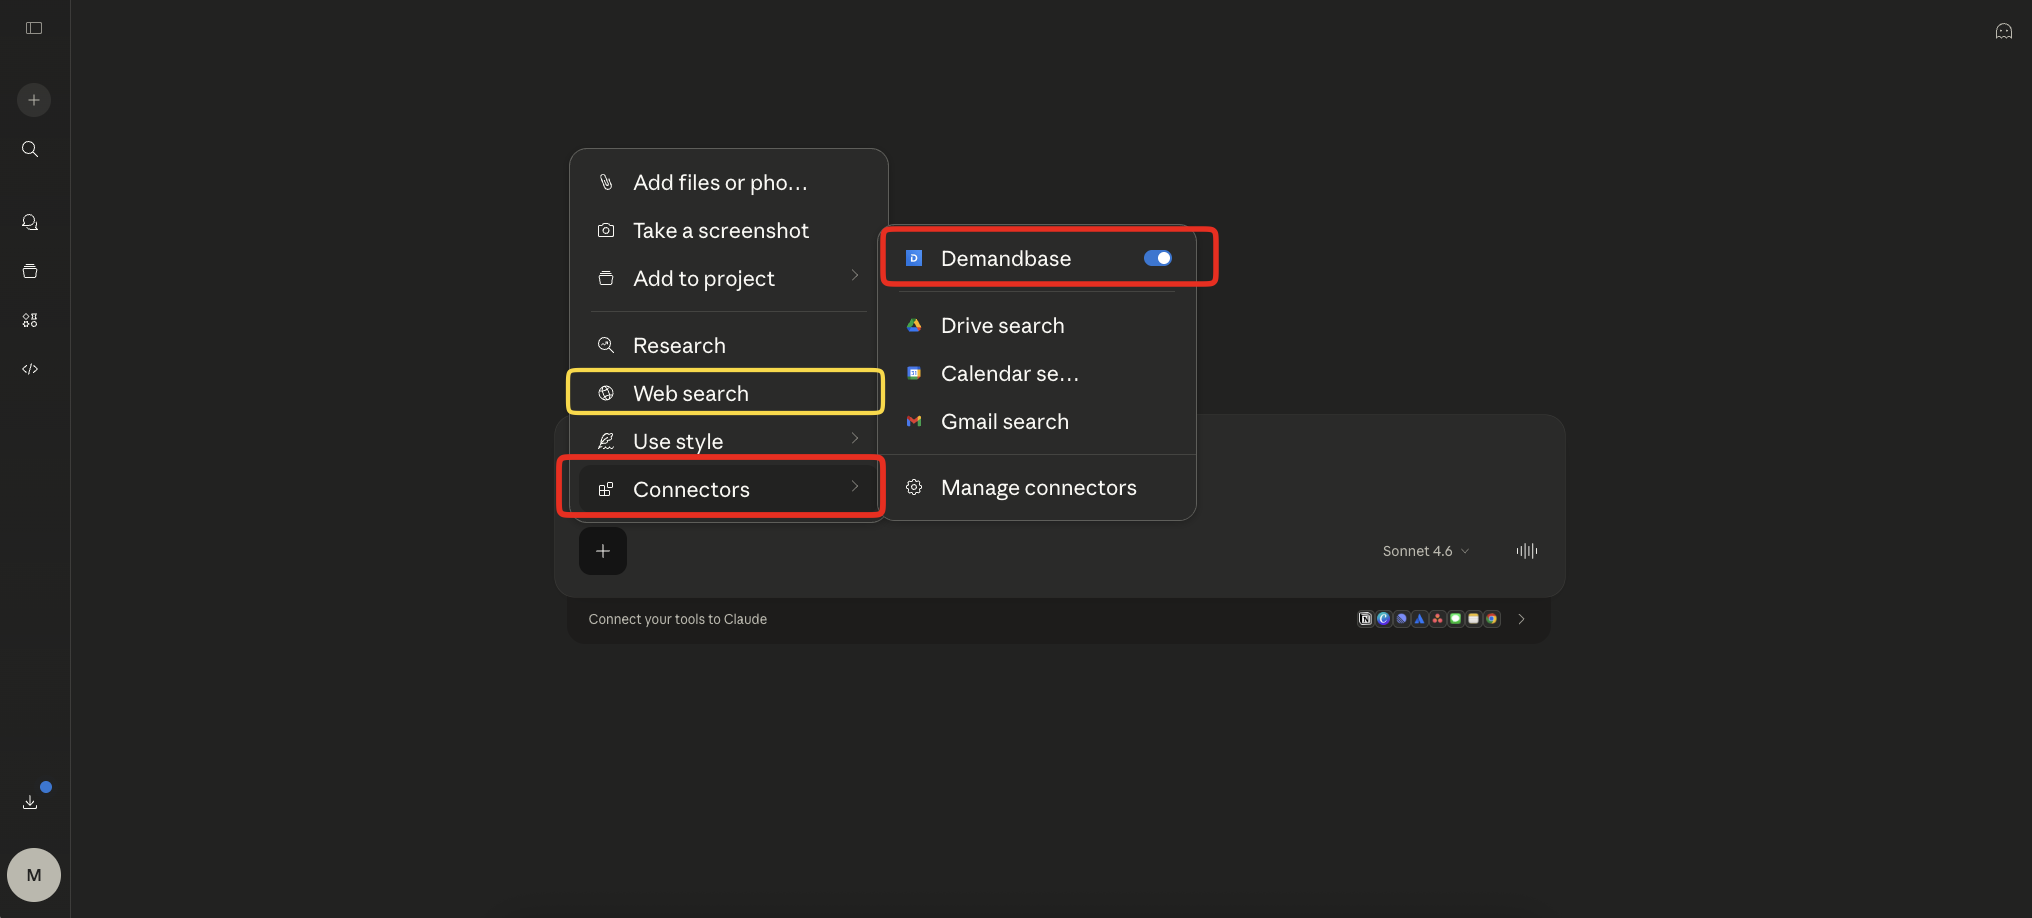2032x918 pixels.
Task: Start a new chat with plus icon in sidebar
Action: coord(34,100)
